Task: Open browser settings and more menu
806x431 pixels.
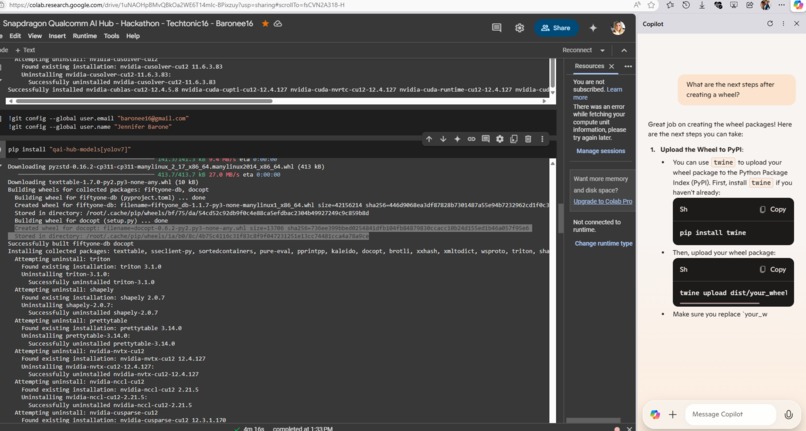Action: (781, 5)
